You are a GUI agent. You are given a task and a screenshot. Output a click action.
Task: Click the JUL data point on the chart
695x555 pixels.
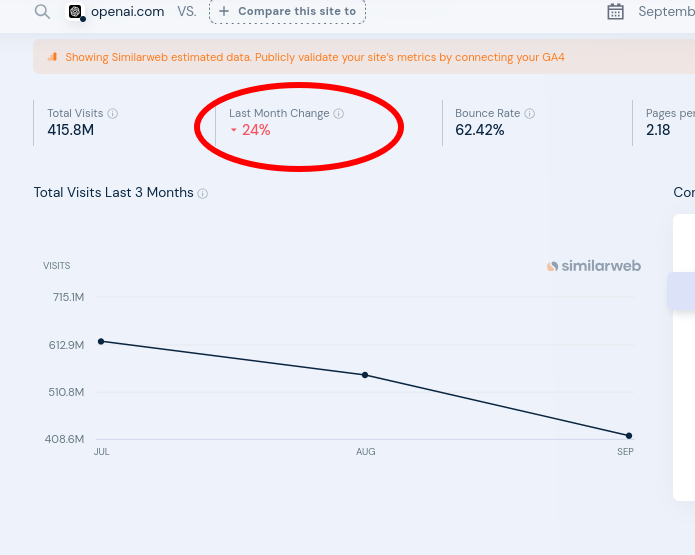(101, 341)
